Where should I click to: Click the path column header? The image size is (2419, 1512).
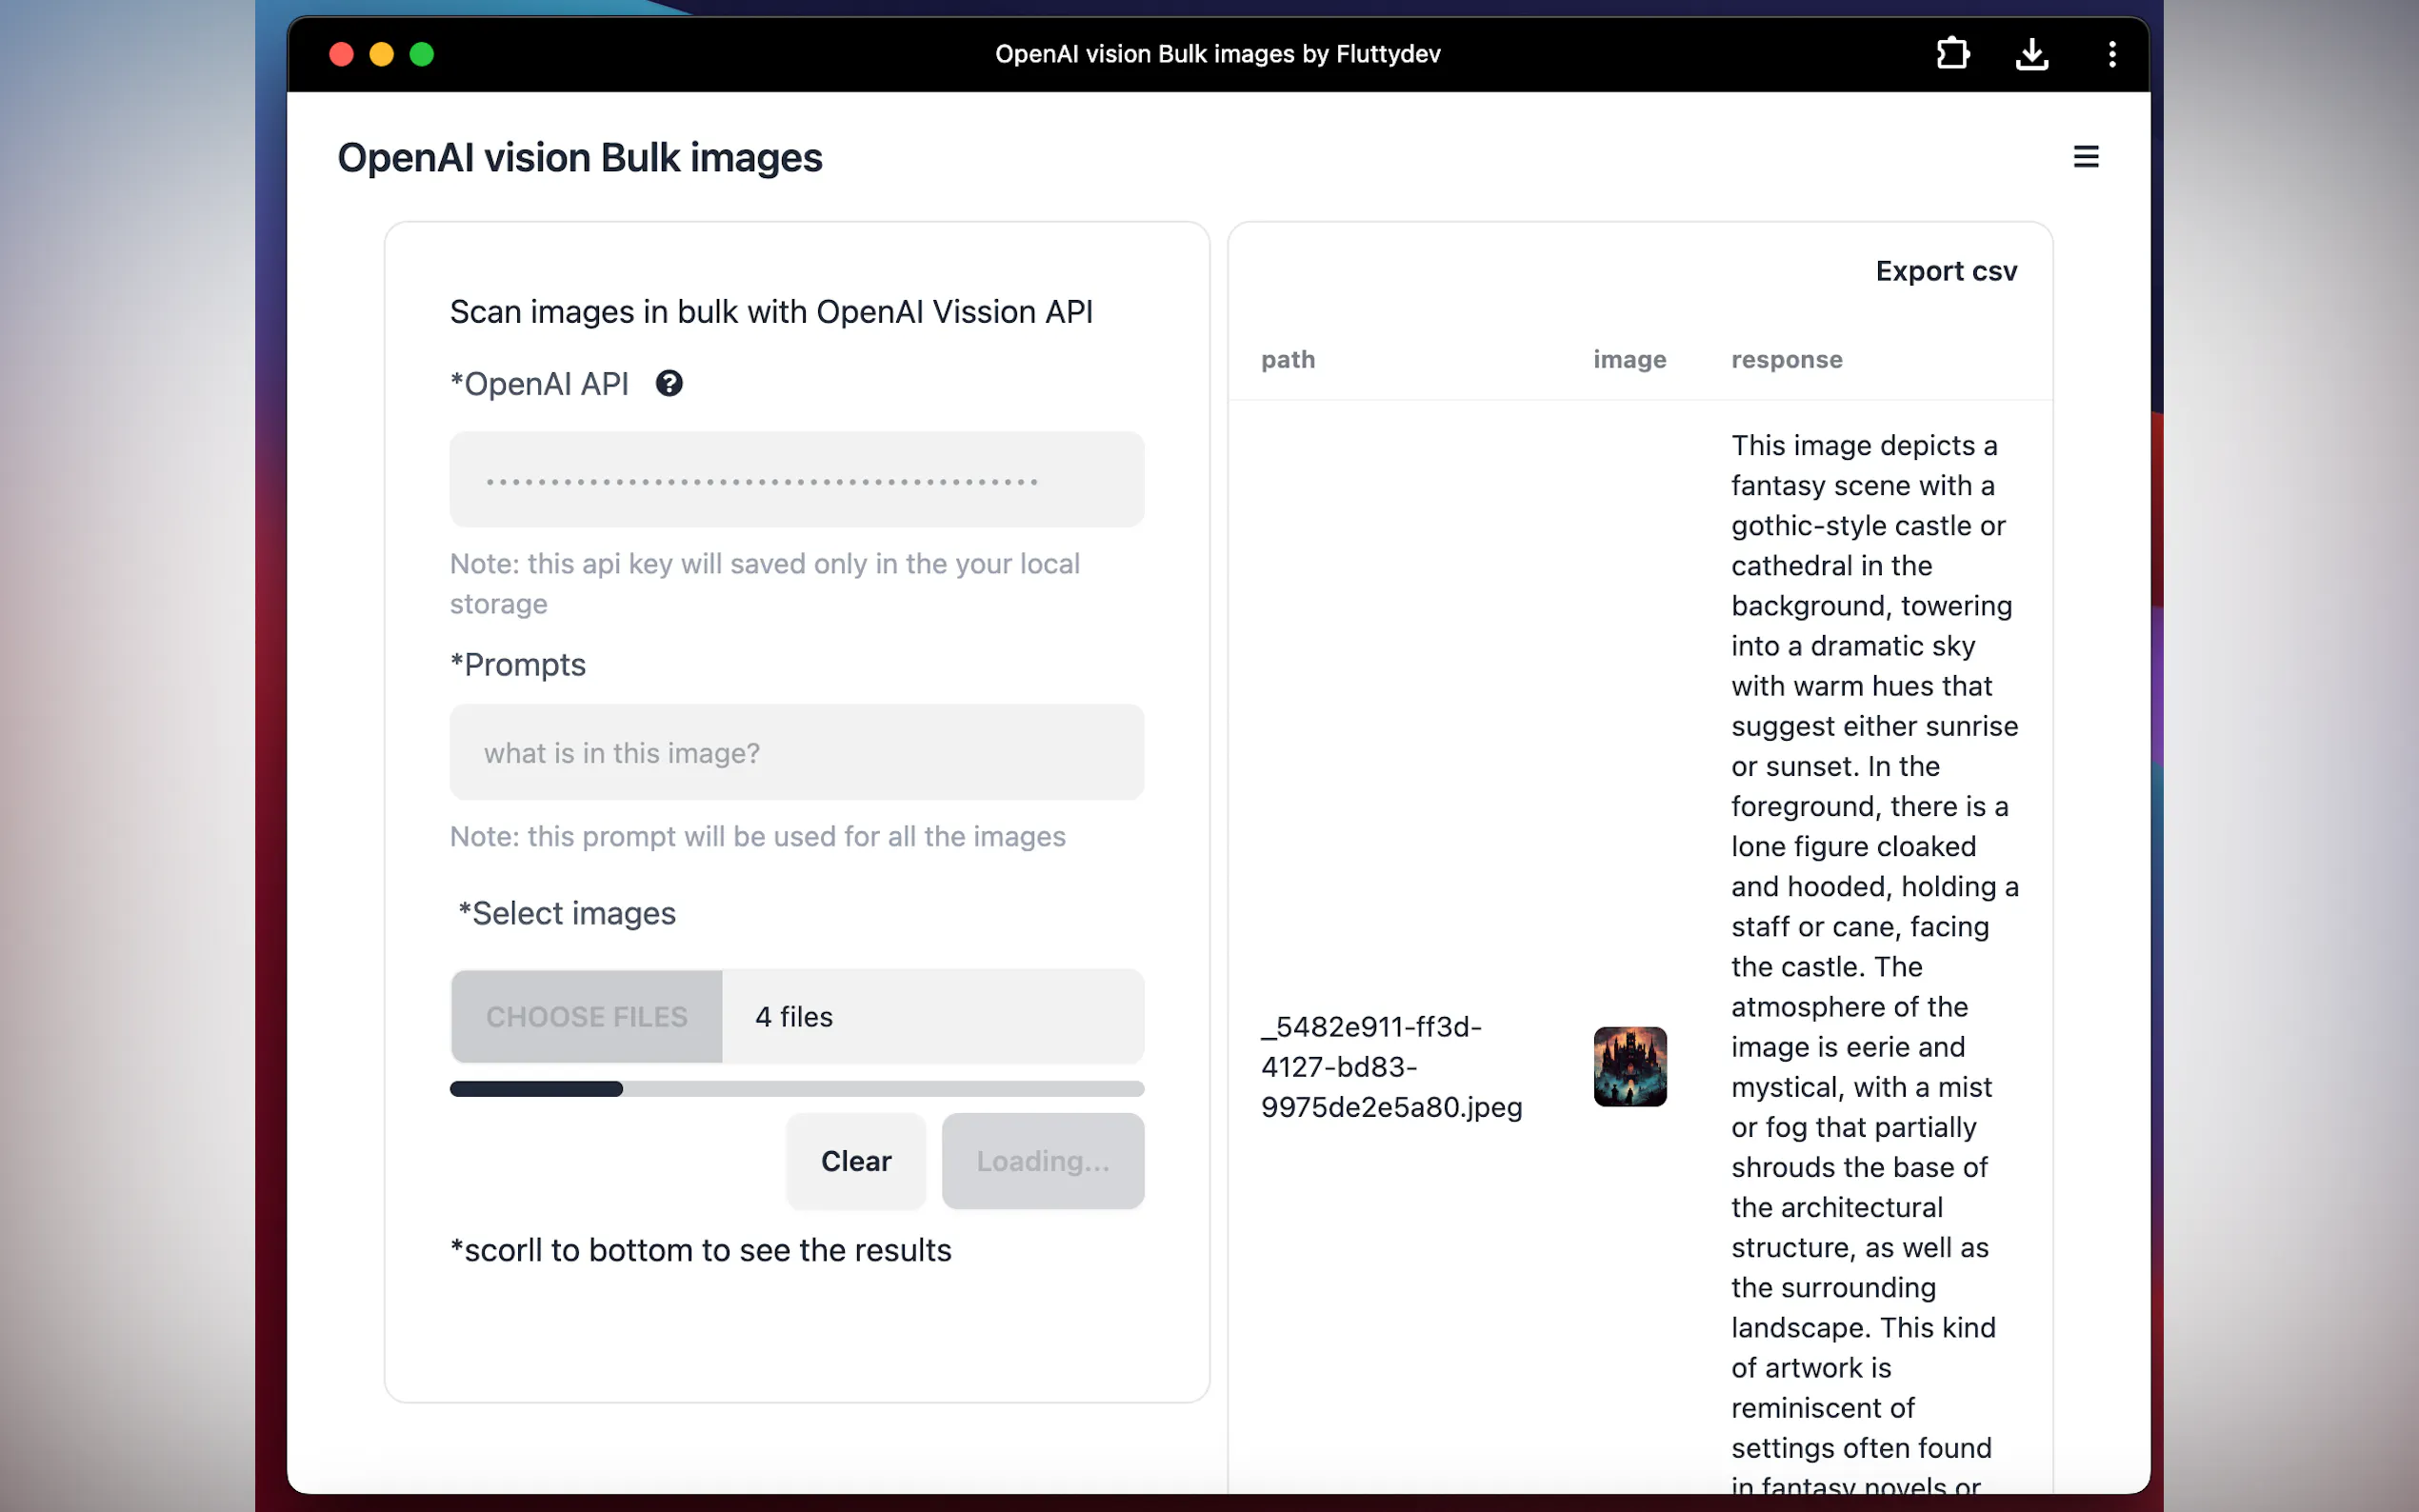(x=1288, y=359)
